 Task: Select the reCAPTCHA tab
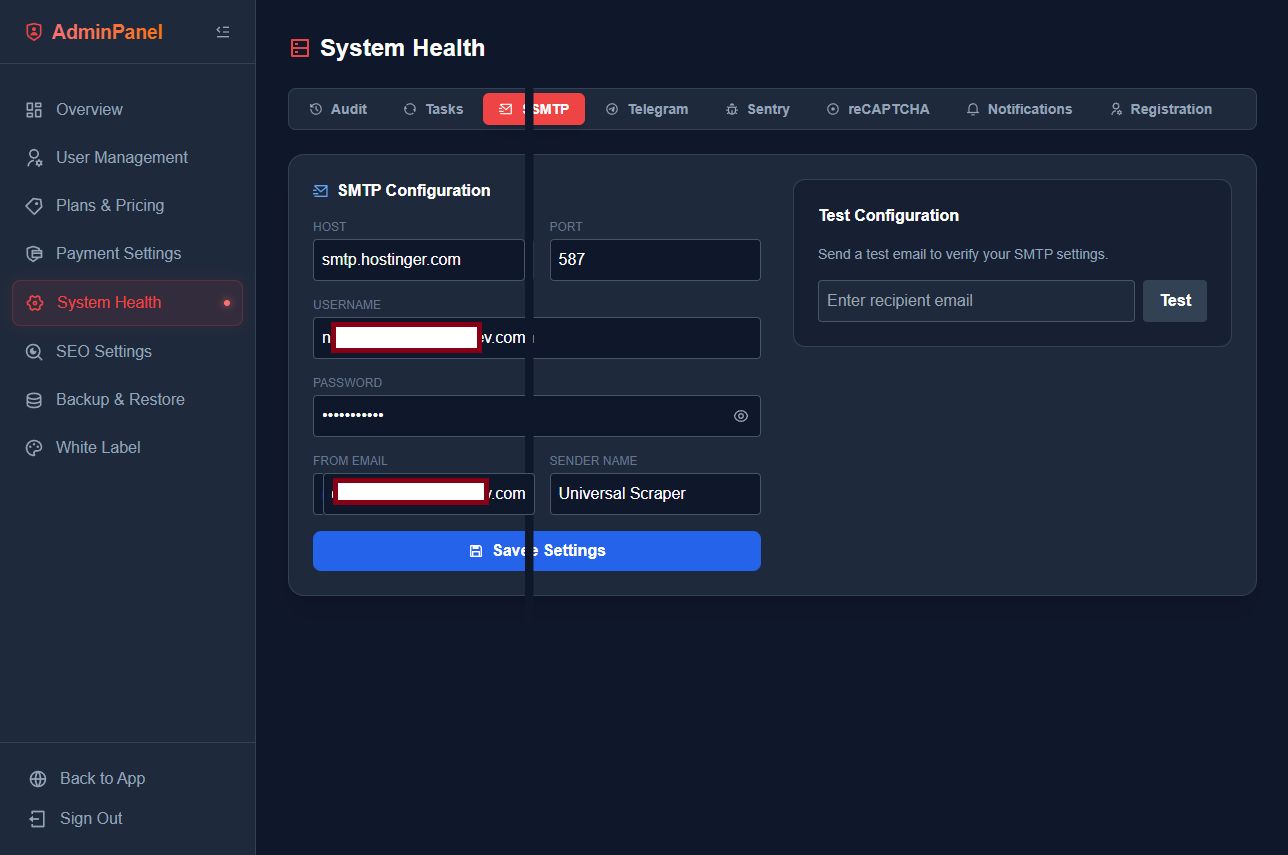click(x=878, y=109)
